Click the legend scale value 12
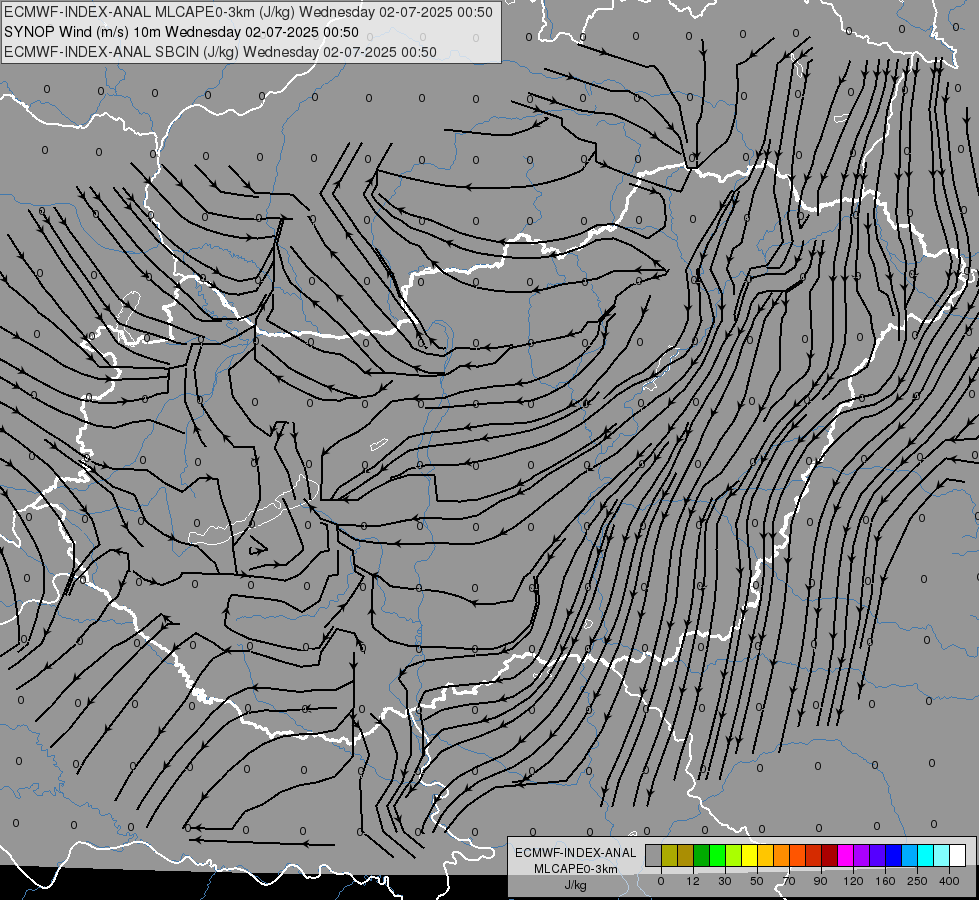Screen dimensions: 979x900 [693, 881]
